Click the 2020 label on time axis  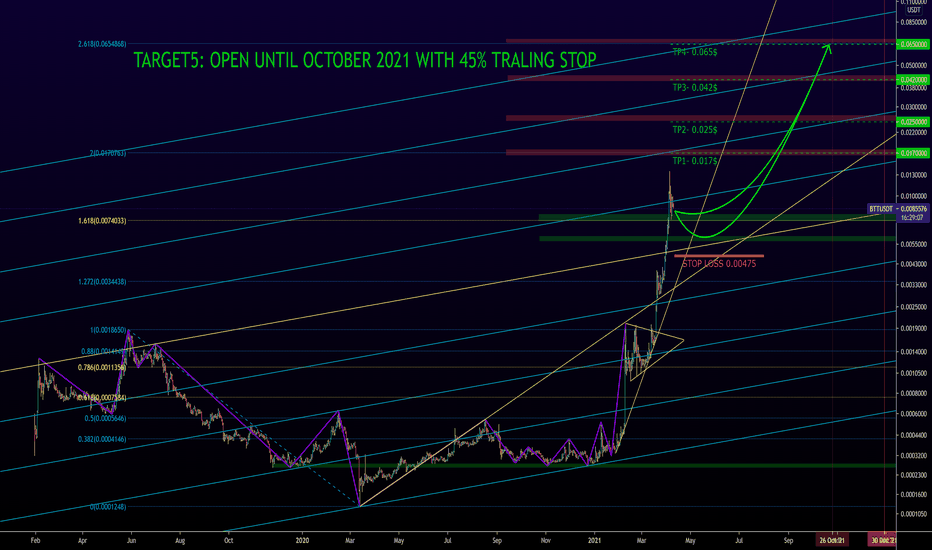pos(303,541)
